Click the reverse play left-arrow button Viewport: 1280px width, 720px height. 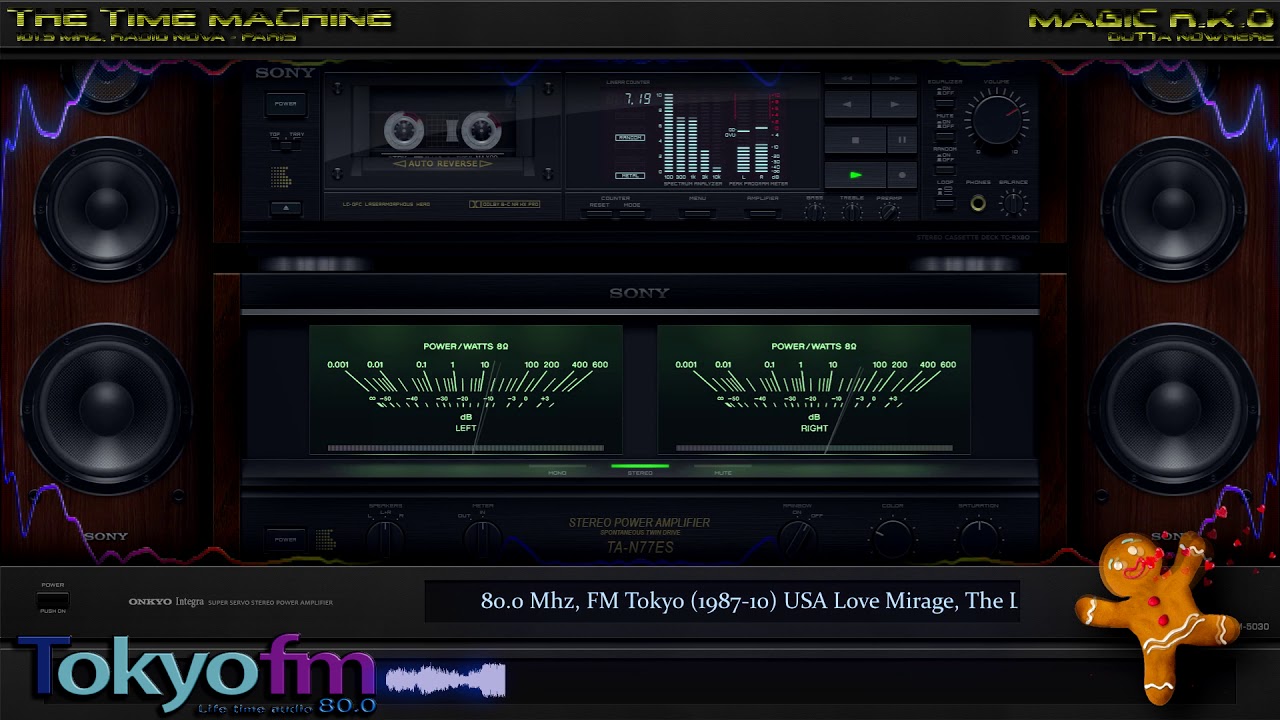point(846,104)
